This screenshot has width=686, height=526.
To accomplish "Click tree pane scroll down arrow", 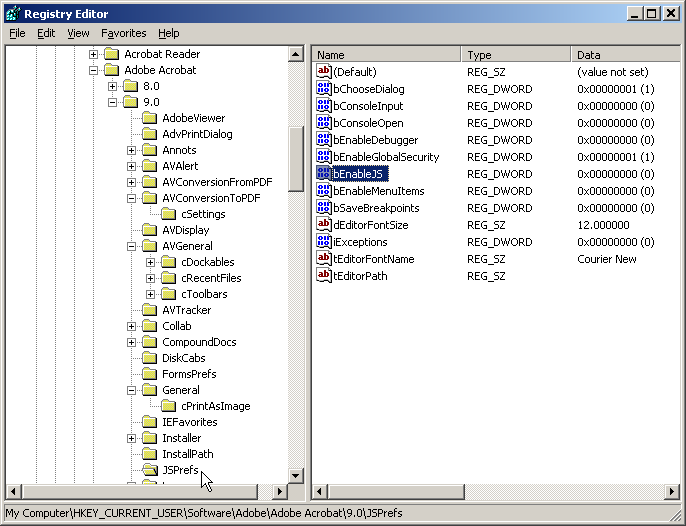I will (x=296, y=476).
